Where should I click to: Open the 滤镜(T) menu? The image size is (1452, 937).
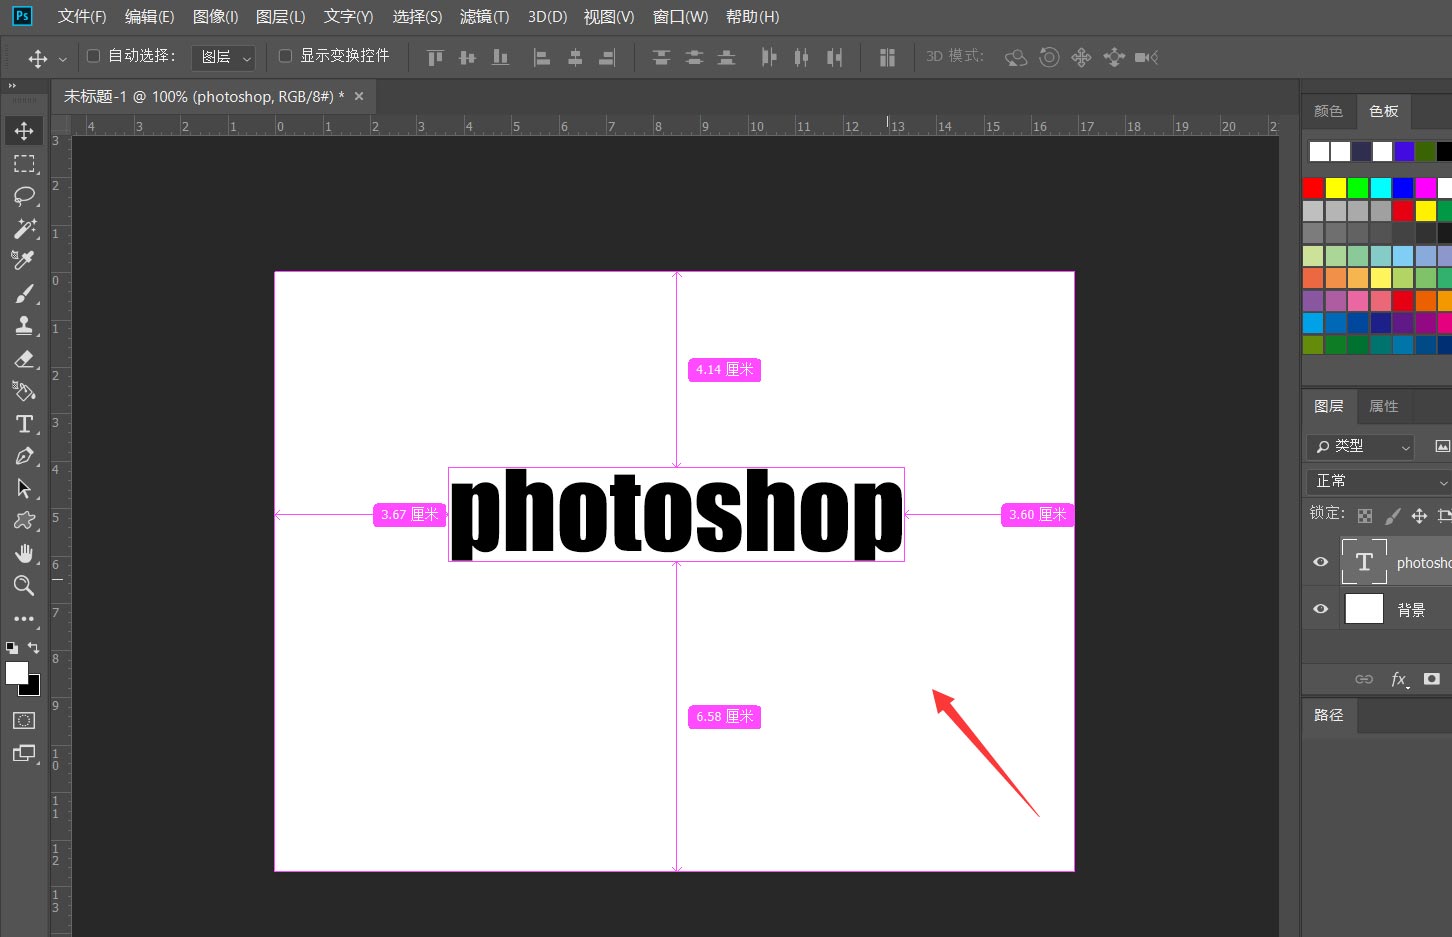[485, 17]
